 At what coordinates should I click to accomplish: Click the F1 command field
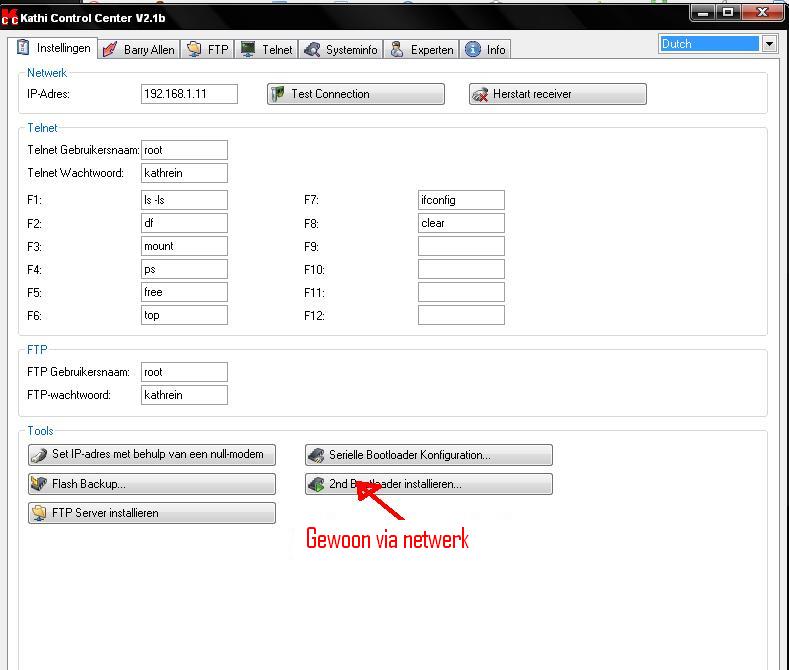184,200
